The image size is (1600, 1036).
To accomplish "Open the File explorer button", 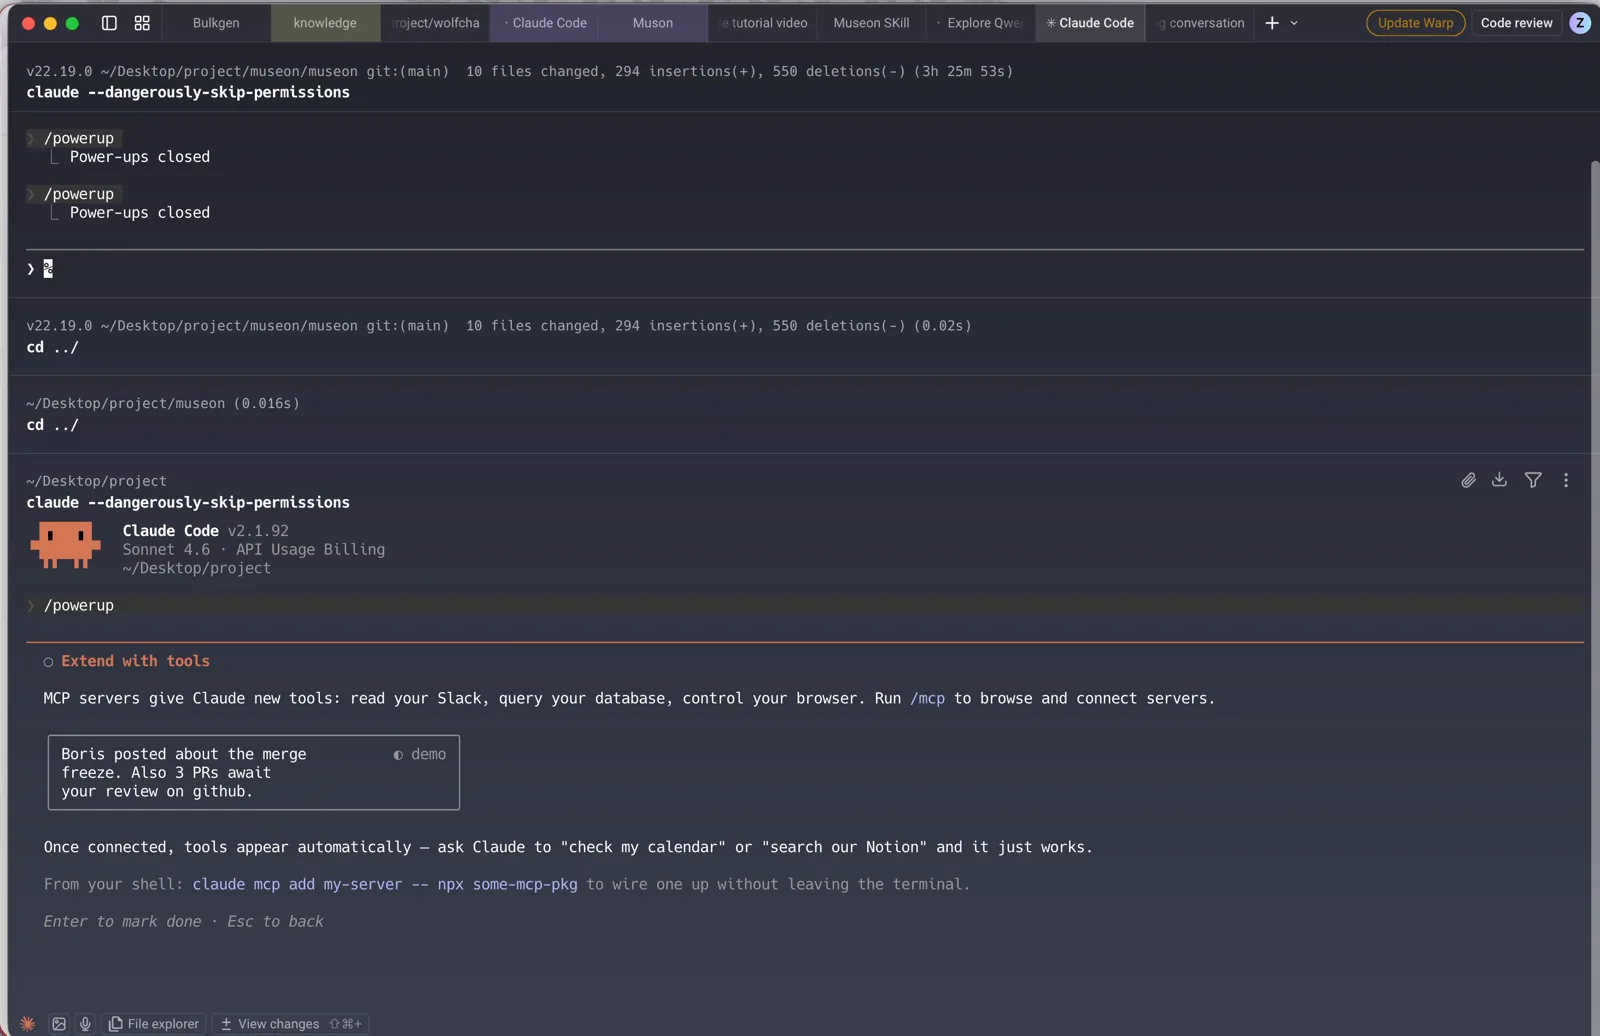I will click(x=154, y=1023).
